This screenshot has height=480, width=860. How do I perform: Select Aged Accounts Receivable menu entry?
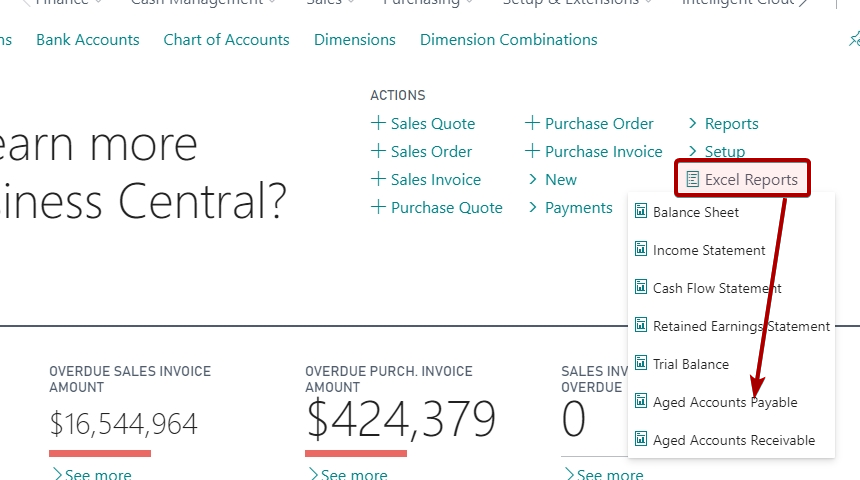coord(734,440)
